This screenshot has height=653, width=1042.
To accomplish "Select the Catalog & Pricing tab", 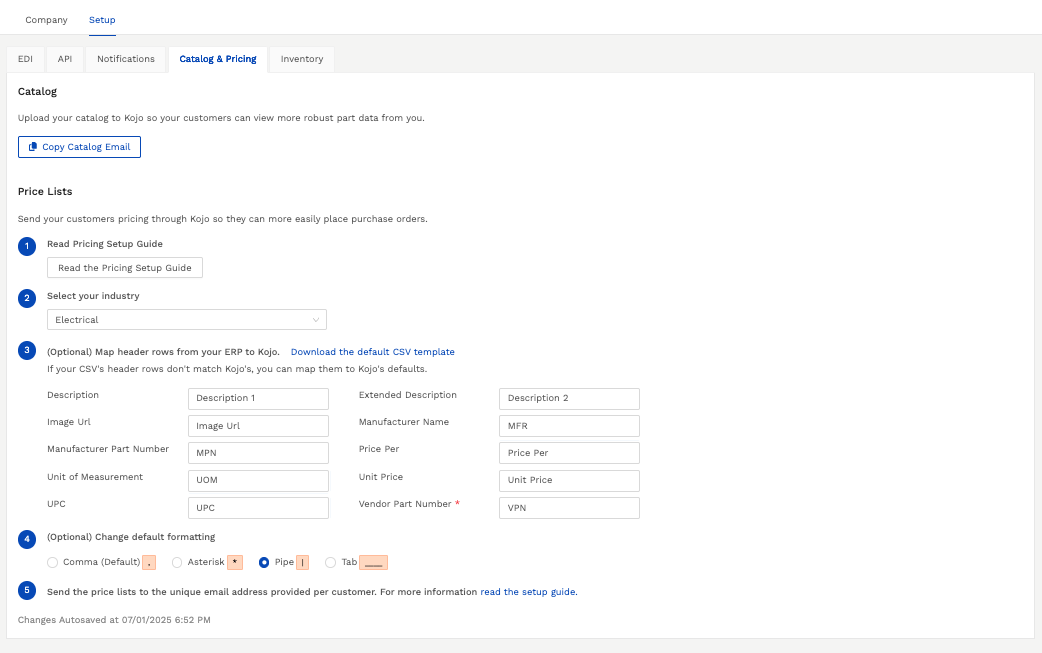I will (x=218, y=59).
